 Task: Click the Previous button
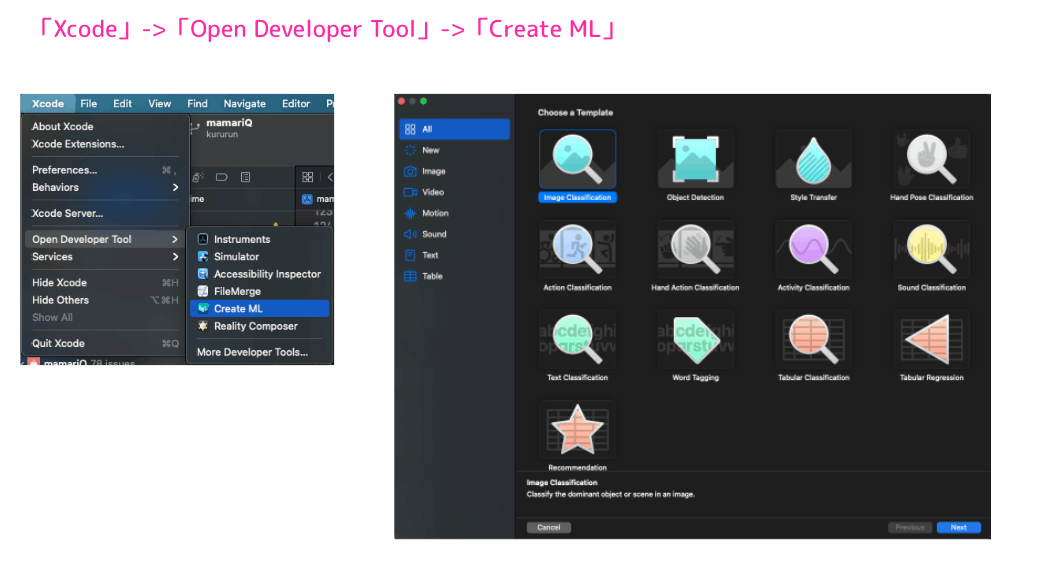910,527
